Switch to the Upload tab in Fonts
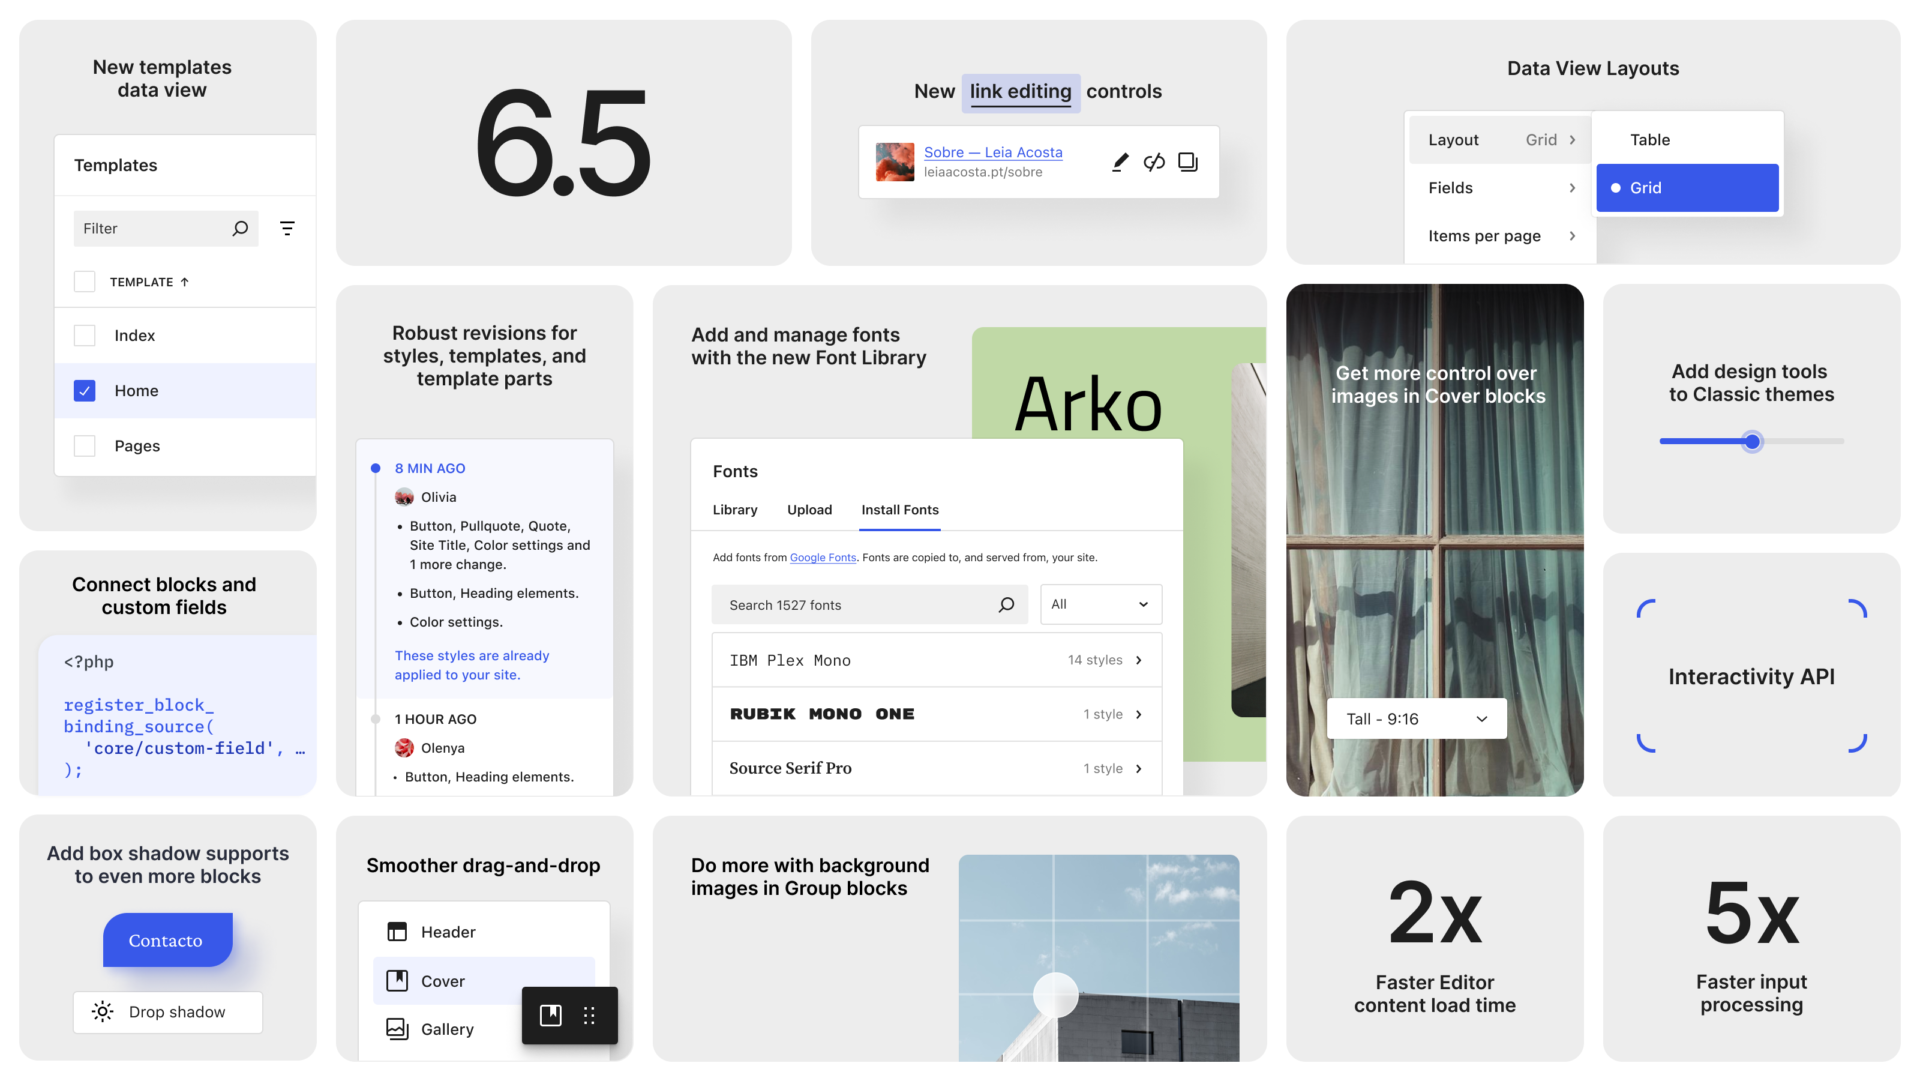The width and height of the screenshot is (1920, 1081). point(808,509)
